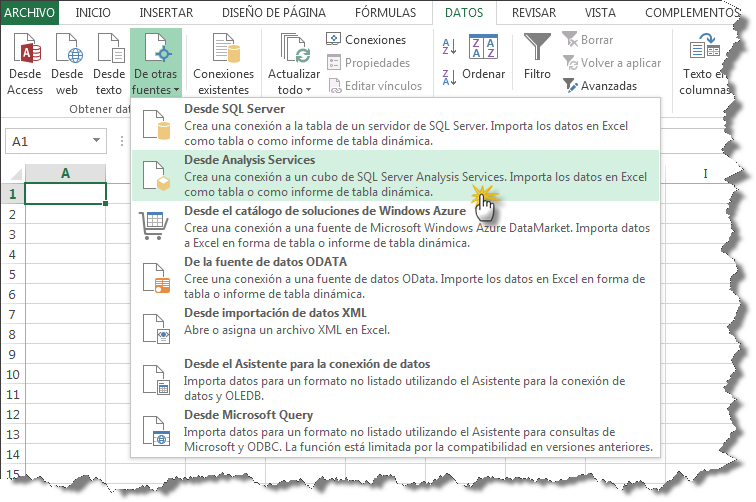Select row 3 header
The height and width of the screenshot is (502, 756).
coord(13,234)
